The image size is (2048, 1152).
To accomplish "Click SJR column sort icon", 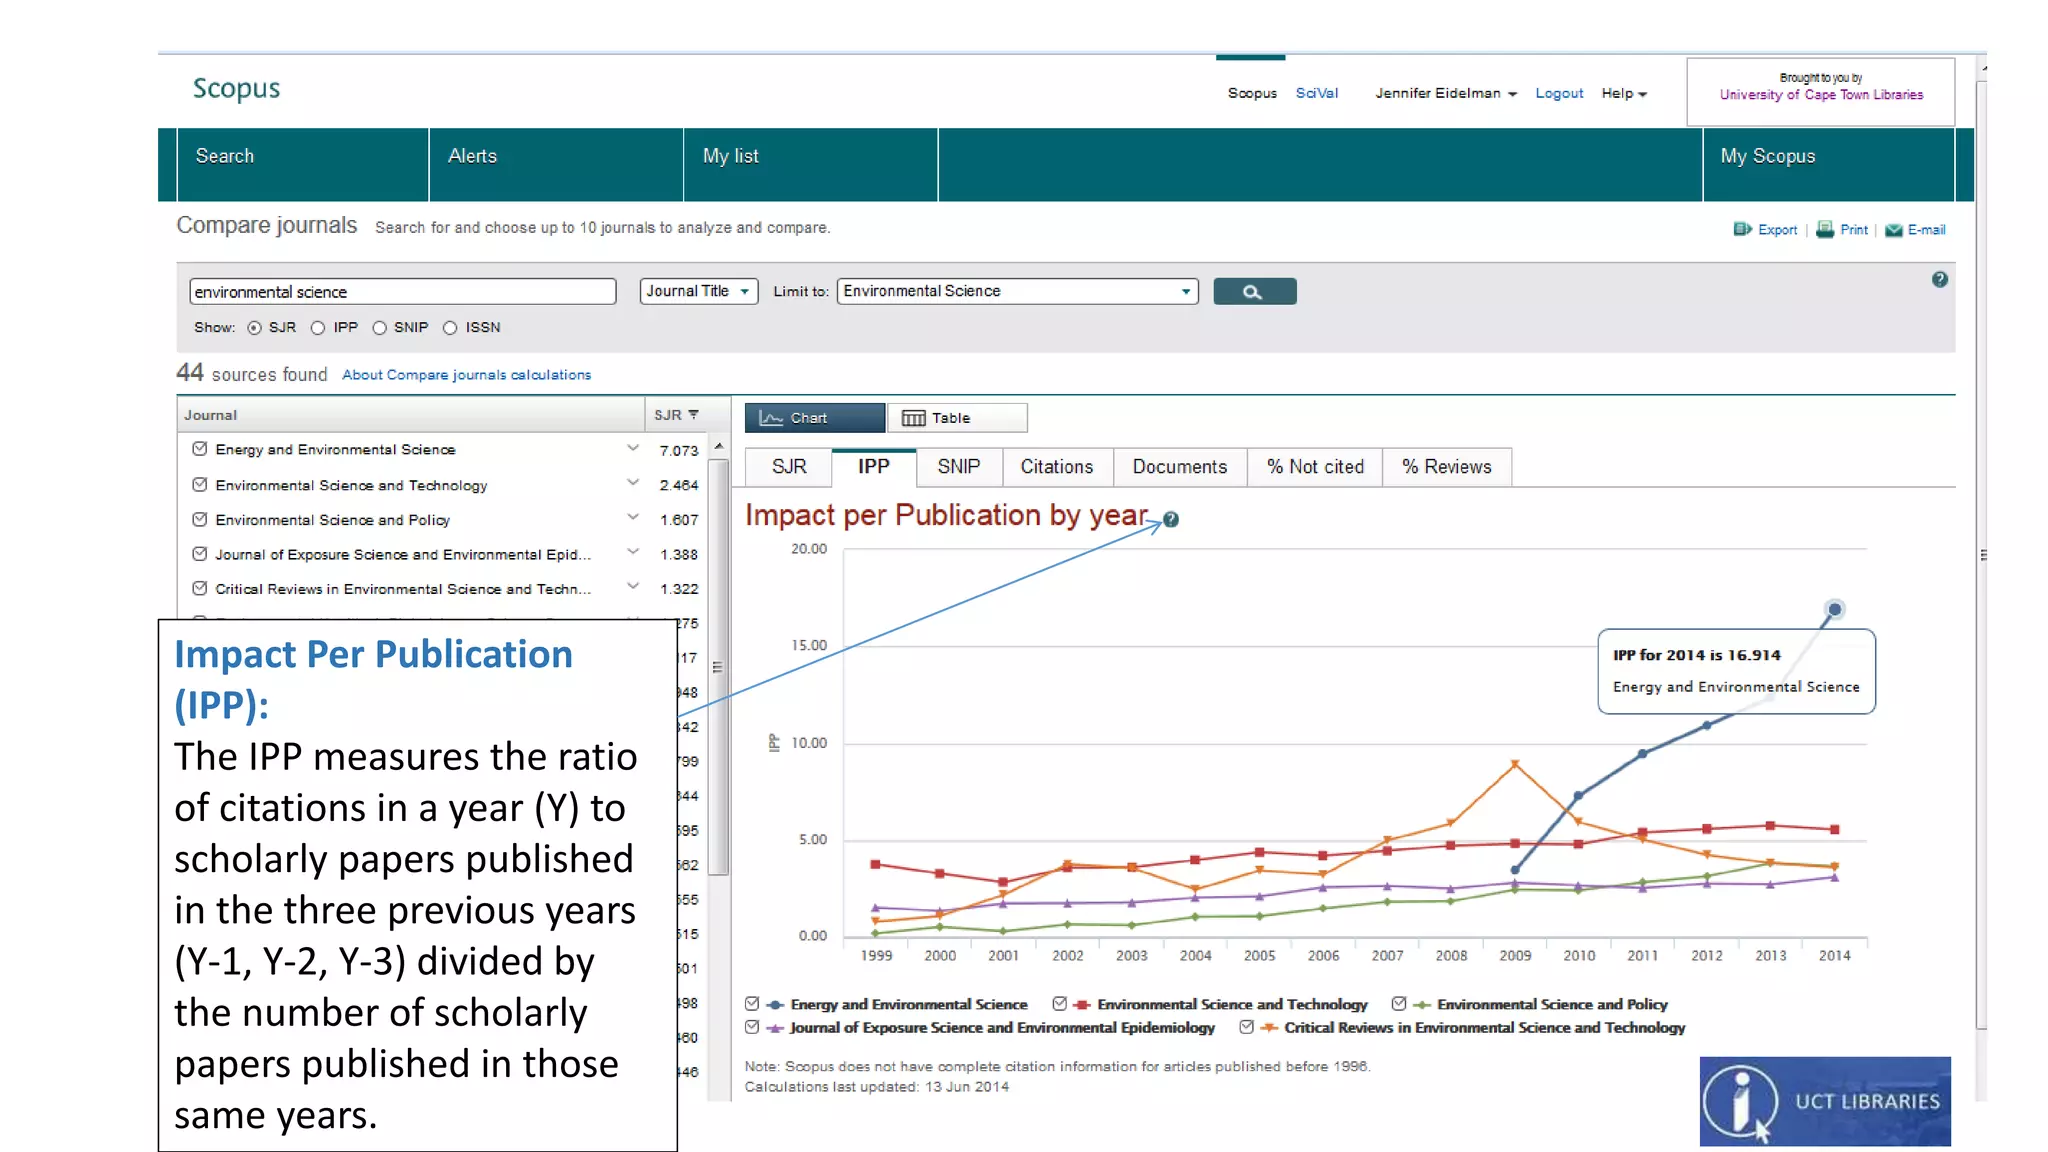I will coord(693,414).
